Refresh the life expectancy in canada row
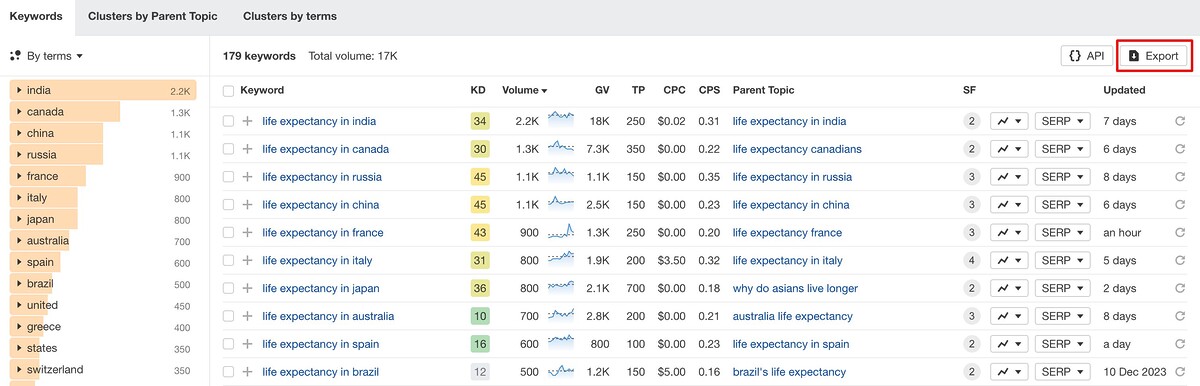1200x386 pixels. 1180,149
